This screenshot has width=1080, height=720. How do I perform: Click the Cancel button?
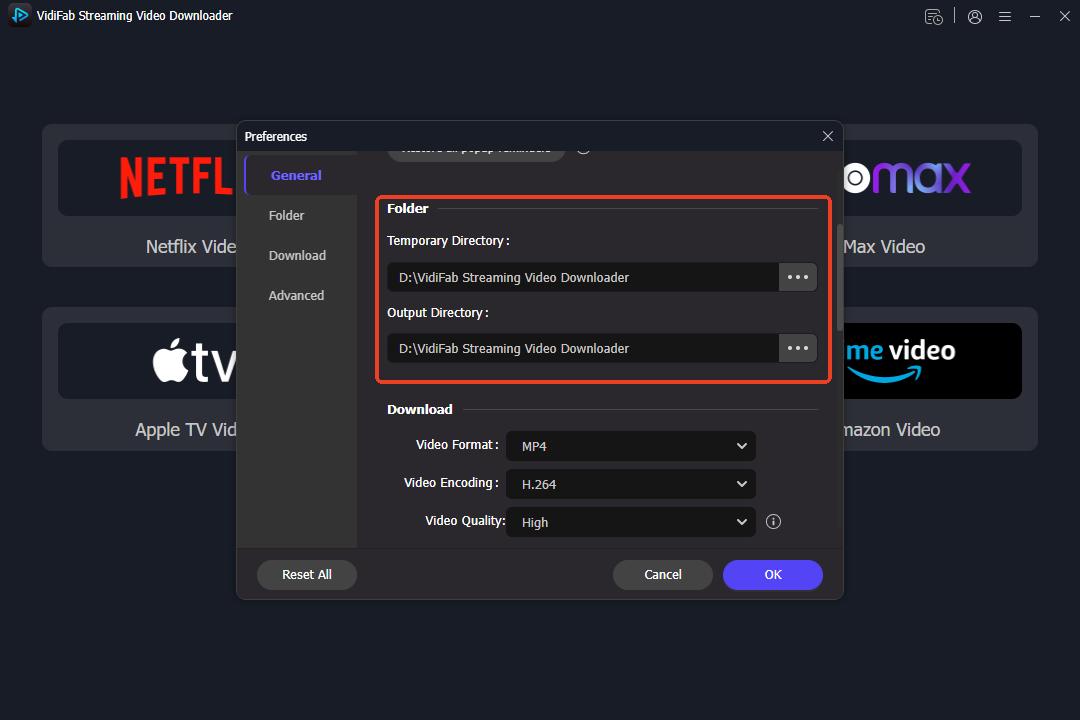(663, 575)
